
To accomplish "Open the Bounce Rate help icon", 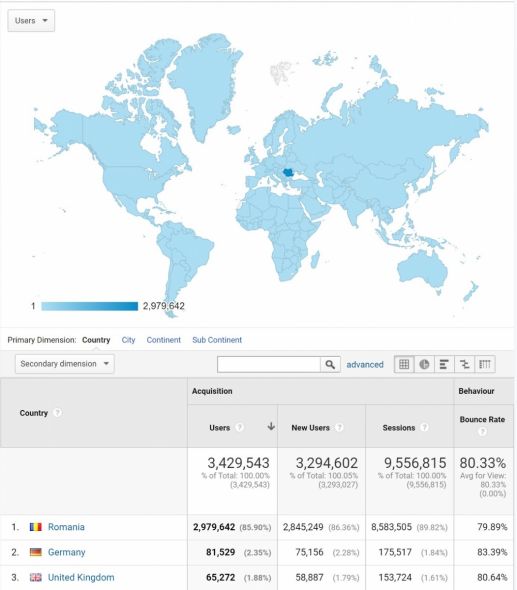I will pyautogui.click(x=482, y=431).
